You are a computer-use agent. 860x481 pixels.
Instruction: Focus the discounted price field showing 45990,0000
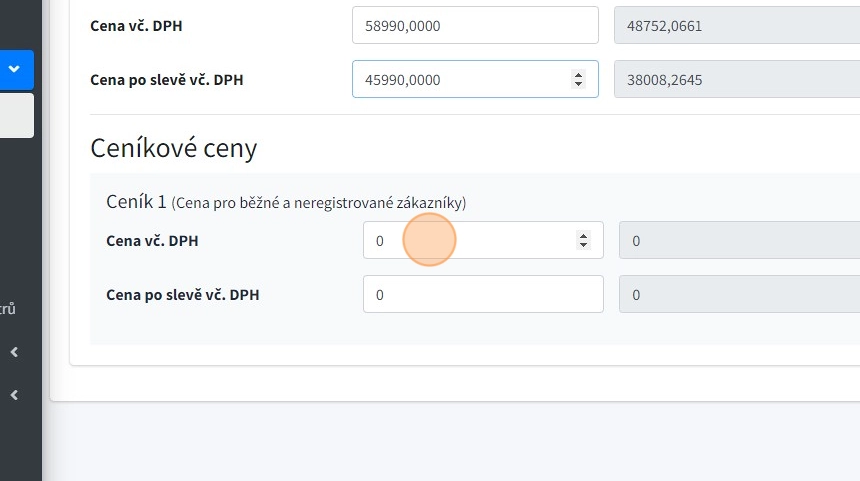point(460,80)
